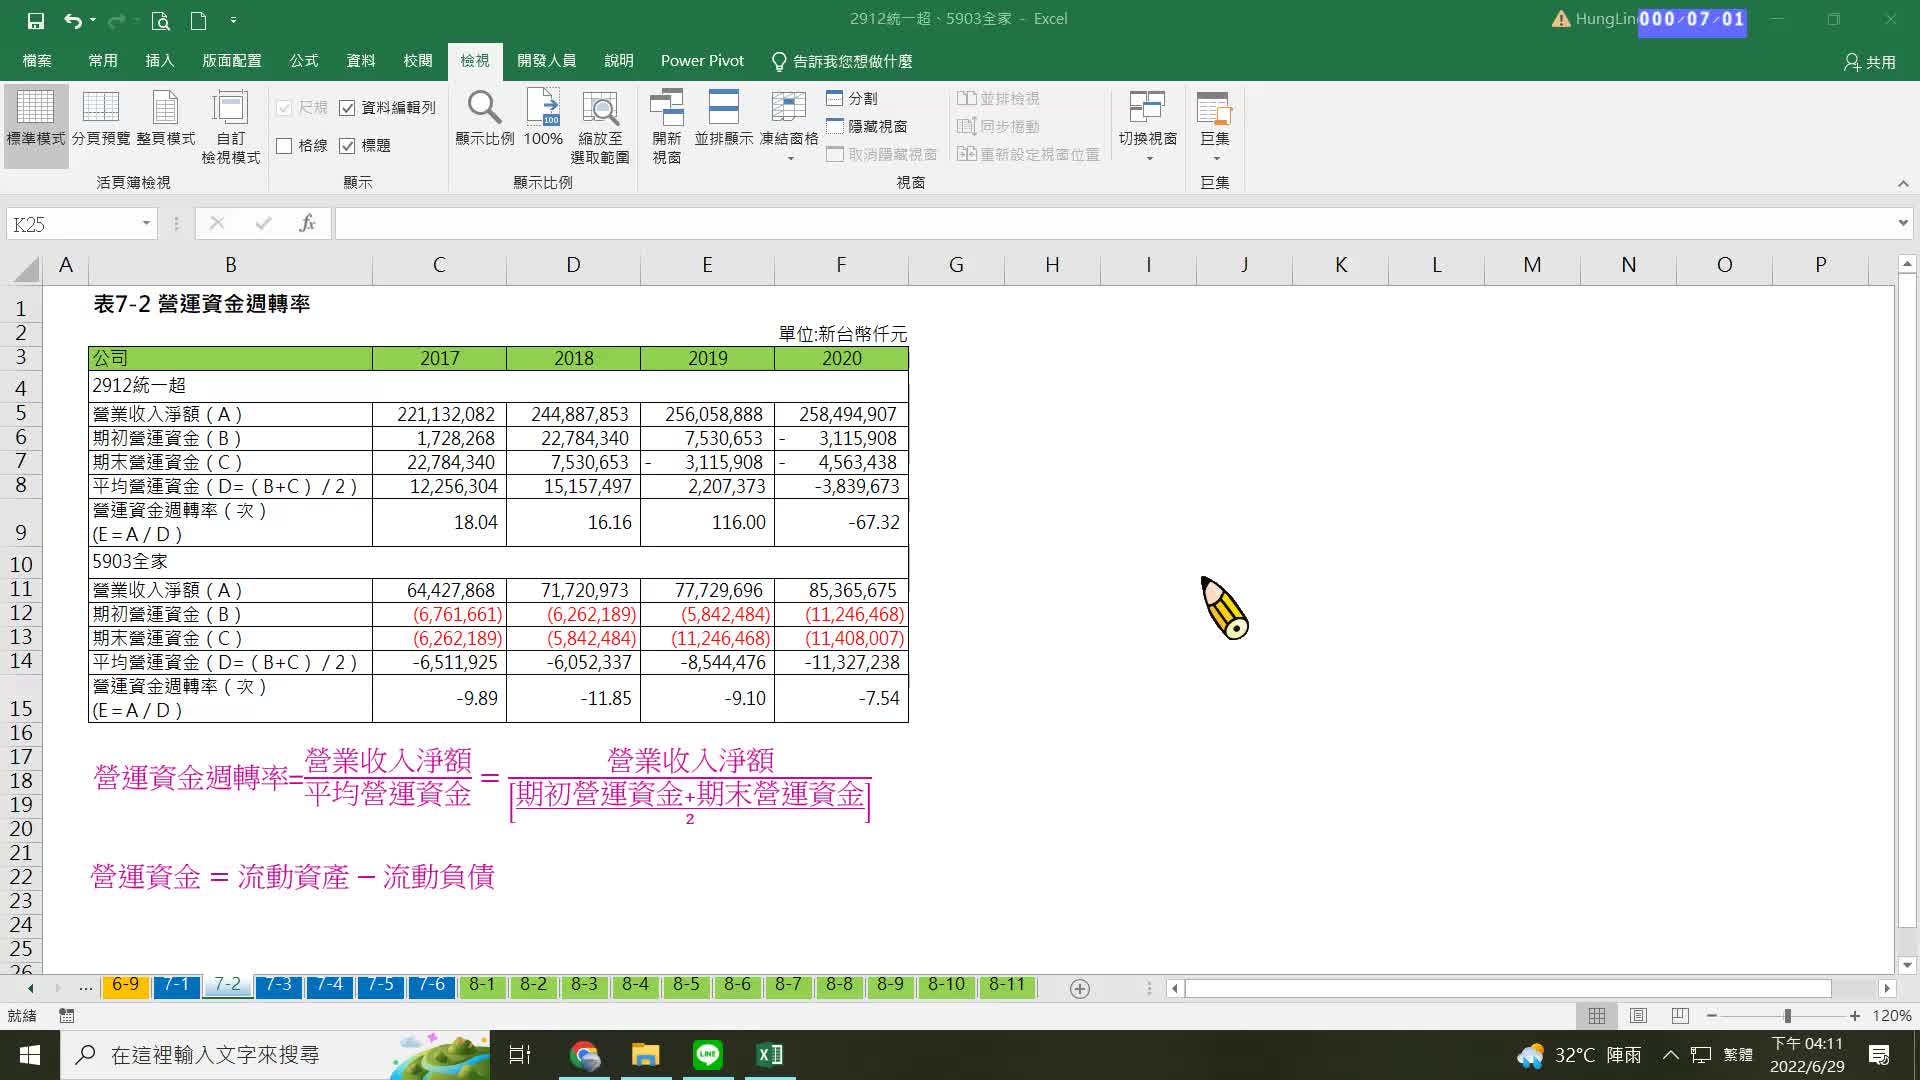Click vertical scrollbar down arrow

[1906, 965]
